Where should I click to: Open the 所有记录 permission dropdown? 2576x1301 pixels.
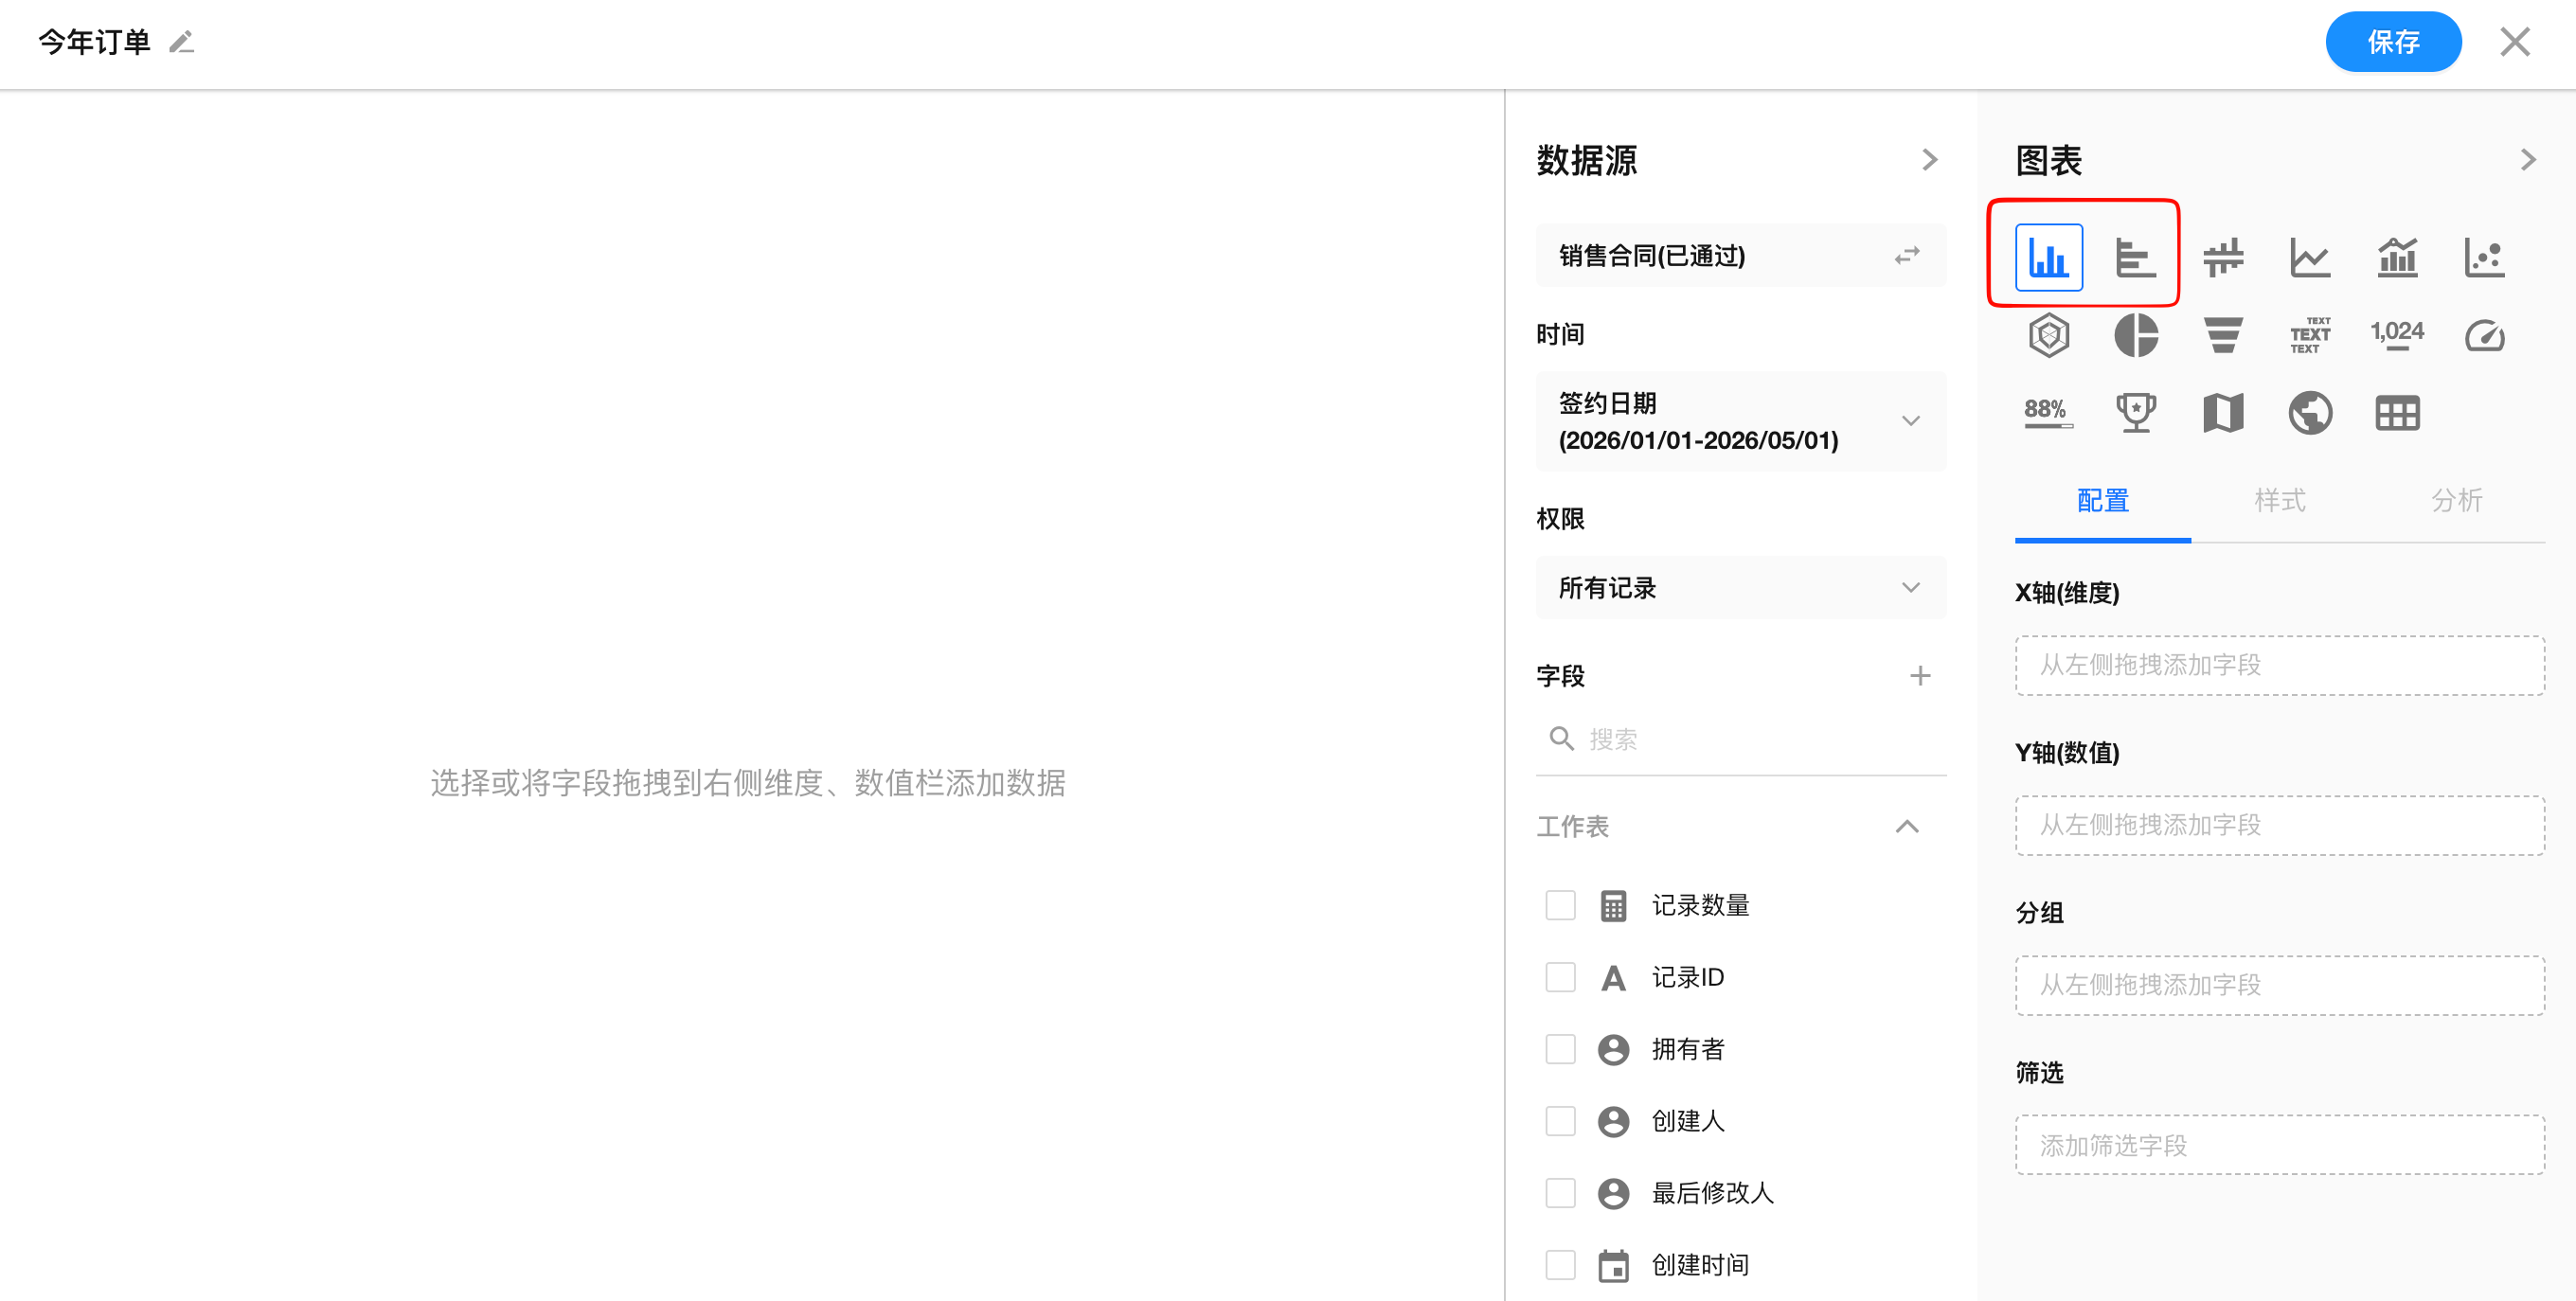(x=1740, y=587)
